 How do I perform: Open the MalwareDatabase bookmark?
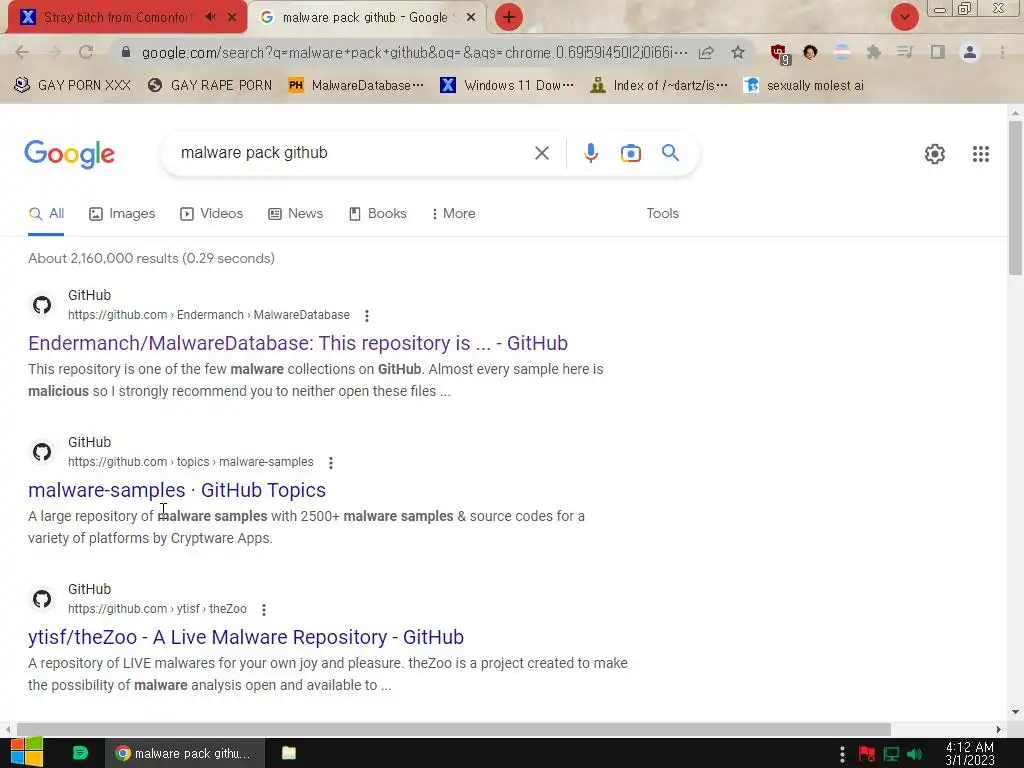click(356, 86)
